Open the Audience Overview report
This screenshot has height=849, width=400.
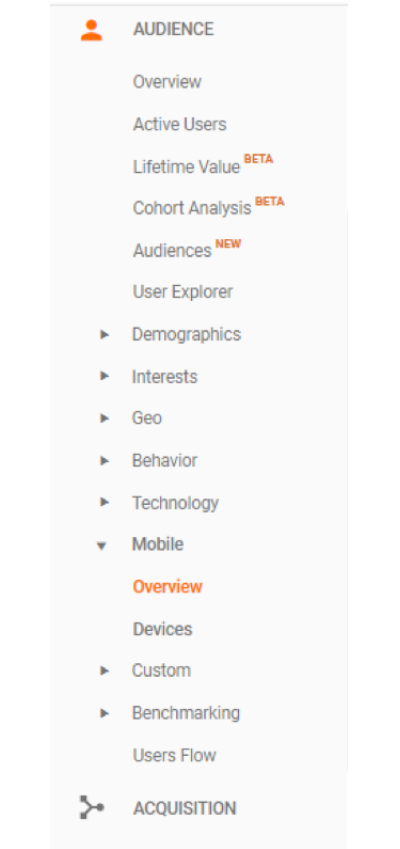167,82
